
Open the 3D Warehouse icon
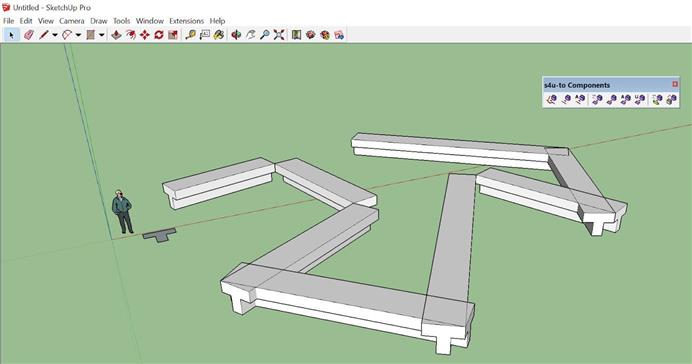click(296, 35)
